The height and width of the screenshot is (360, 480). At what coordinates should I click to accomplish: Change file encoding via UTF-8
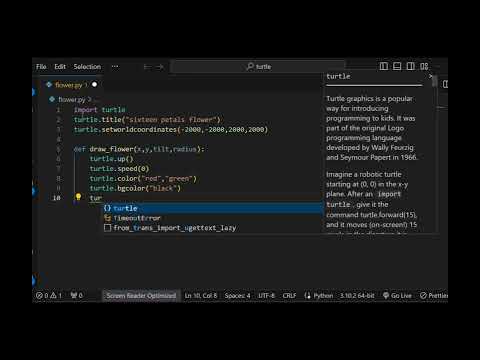click(x=266, y=296)
